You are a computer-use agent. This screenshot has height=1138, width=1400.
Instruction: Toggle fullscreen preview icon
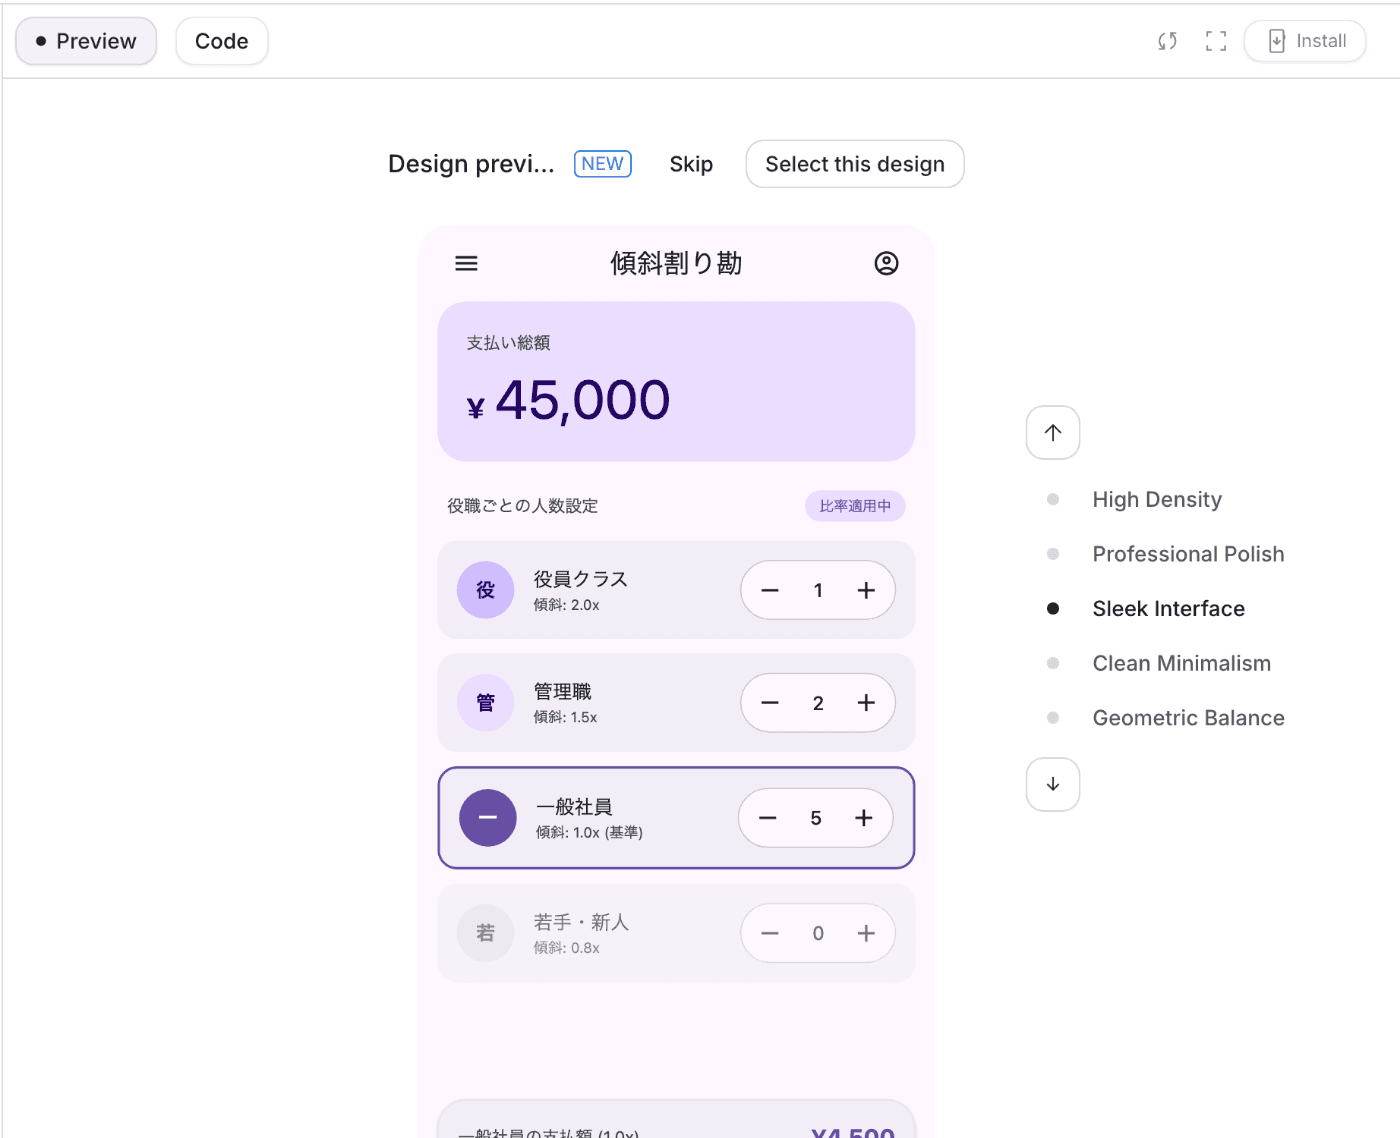(x=1215, y=41)
